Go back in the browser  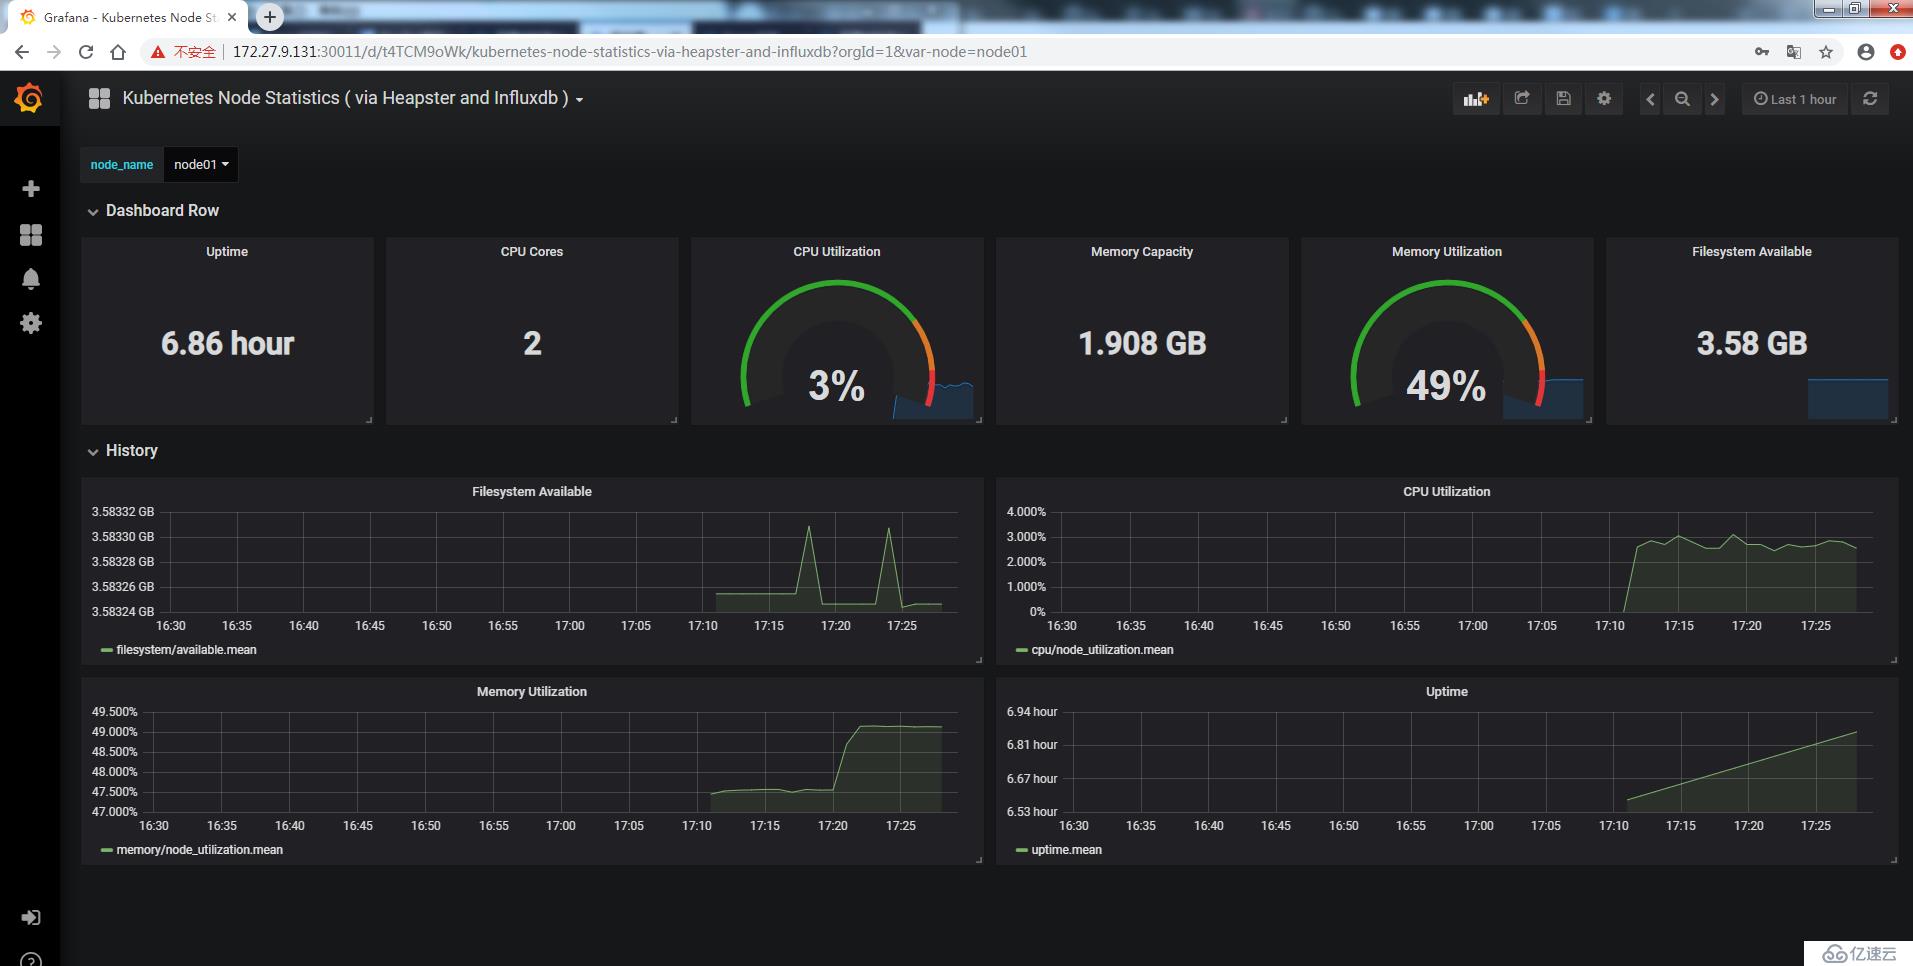tap(22, 52)
